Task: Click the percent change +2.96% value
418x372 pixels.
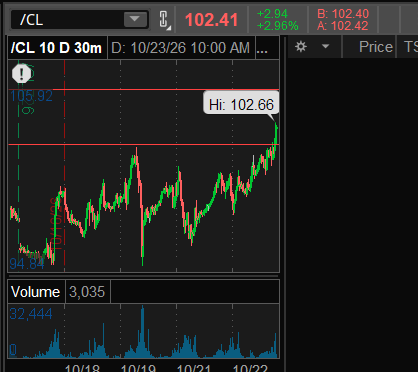Action: 277,26
